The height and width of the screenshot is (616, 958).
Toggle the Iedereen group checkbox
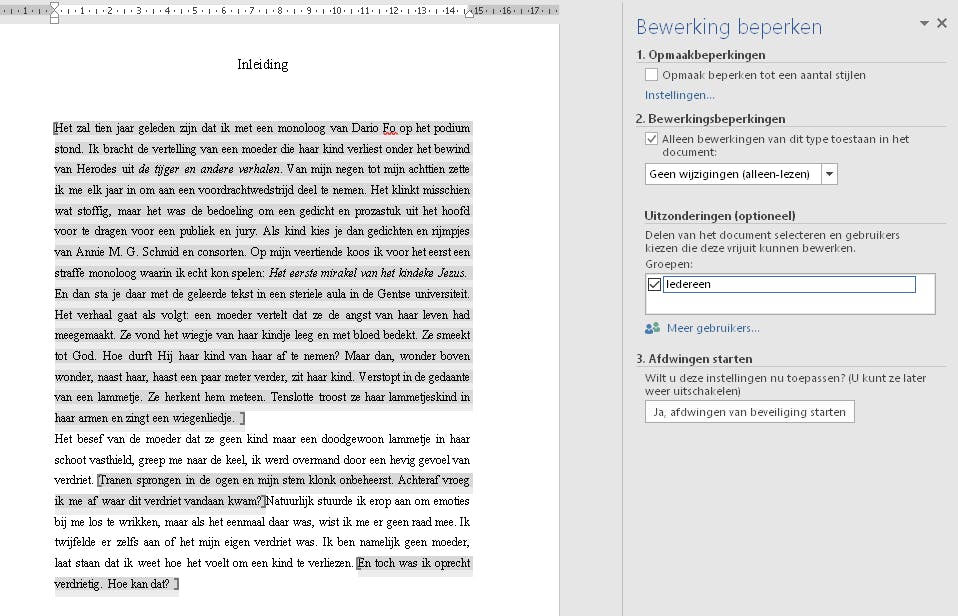656,283
